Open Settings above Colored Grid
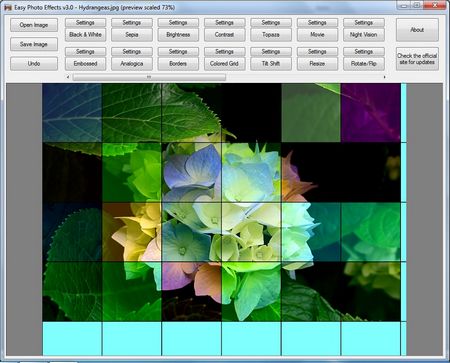 (224, 52)
